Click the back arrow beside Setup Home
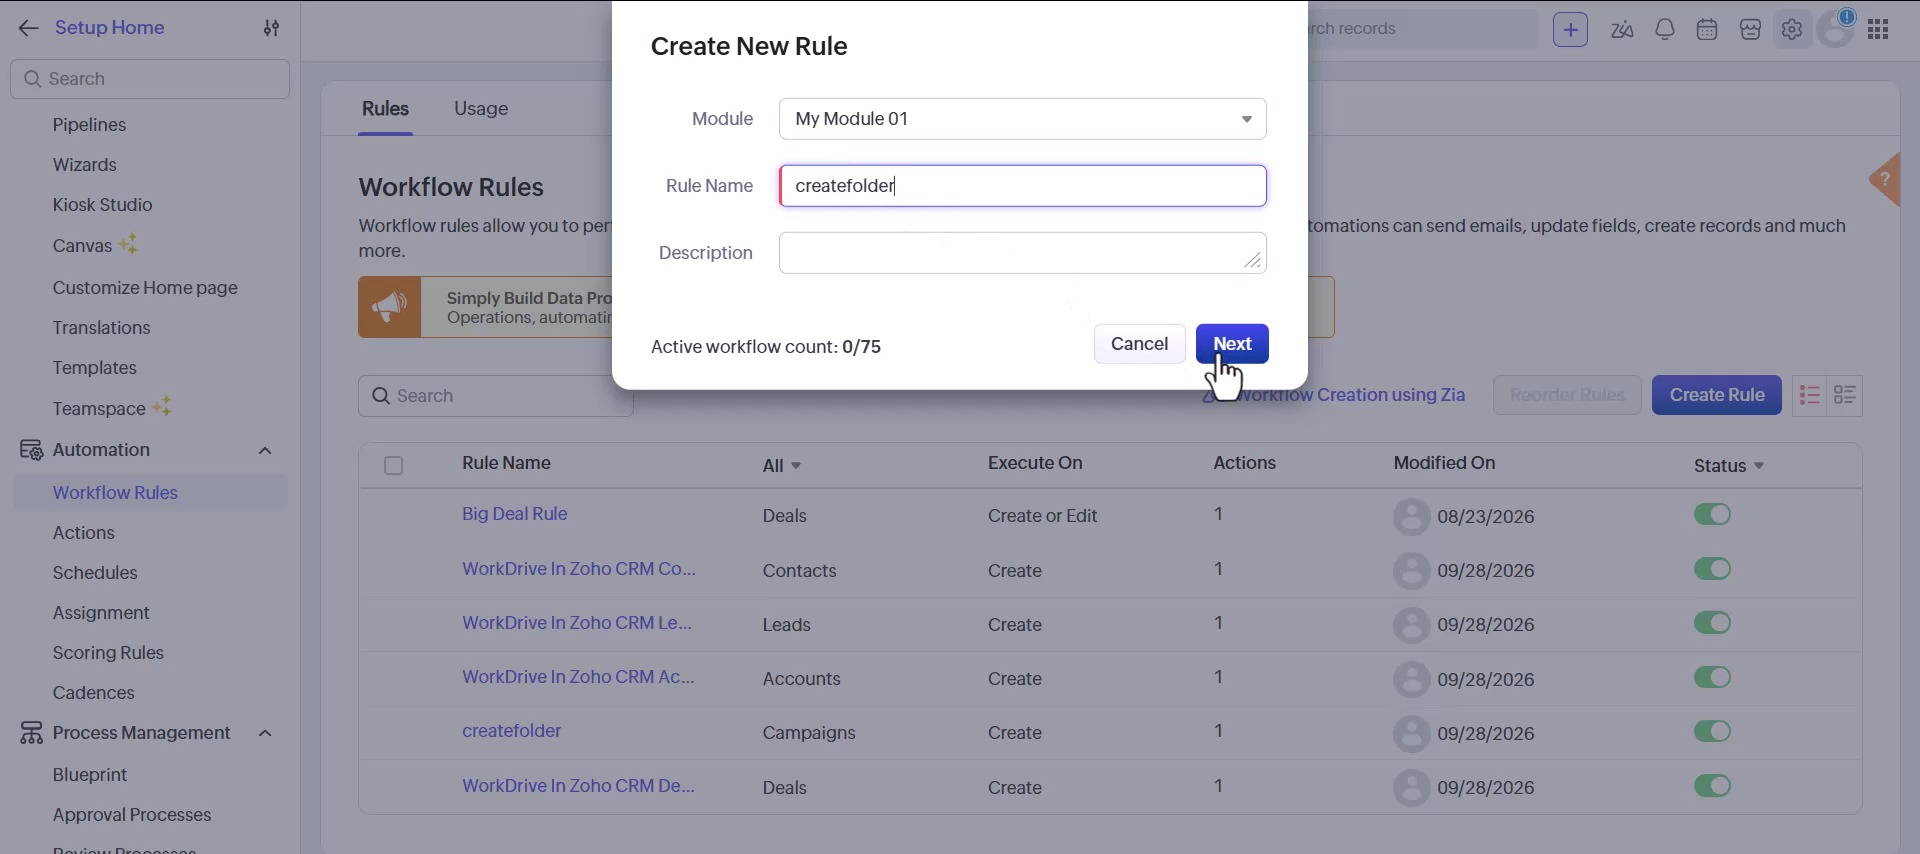This screenshot has height=854, width=1920. pos(29,28)
